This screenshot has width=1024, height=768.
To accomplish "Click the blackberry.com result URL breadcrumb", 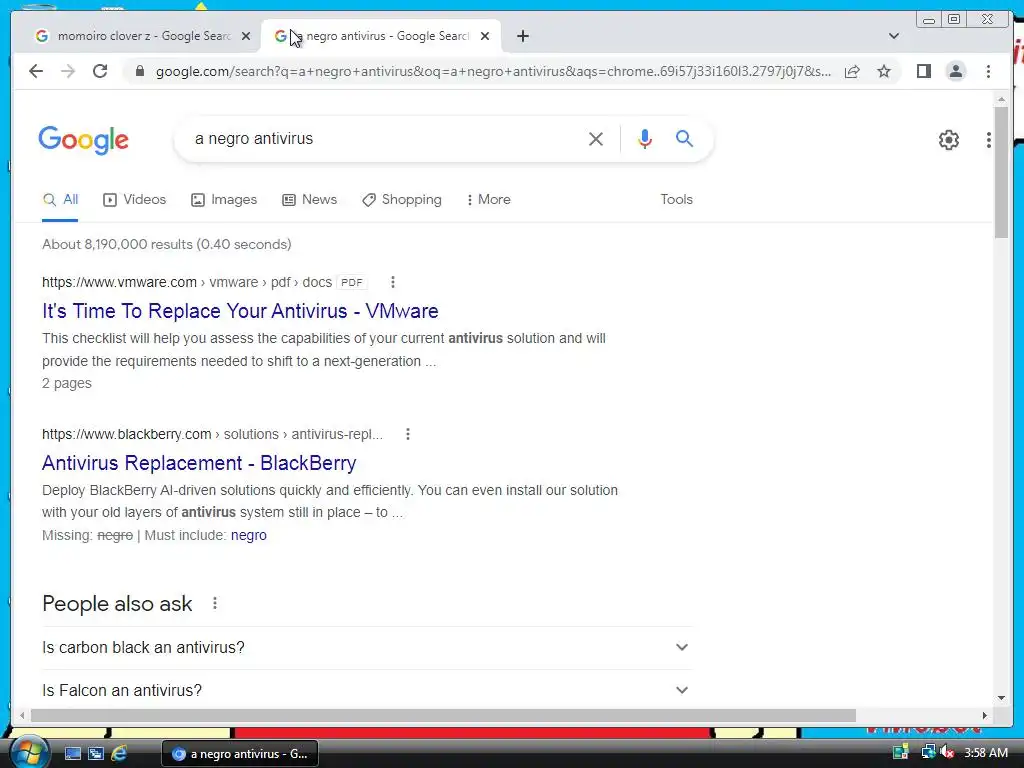I will [212, 434].
